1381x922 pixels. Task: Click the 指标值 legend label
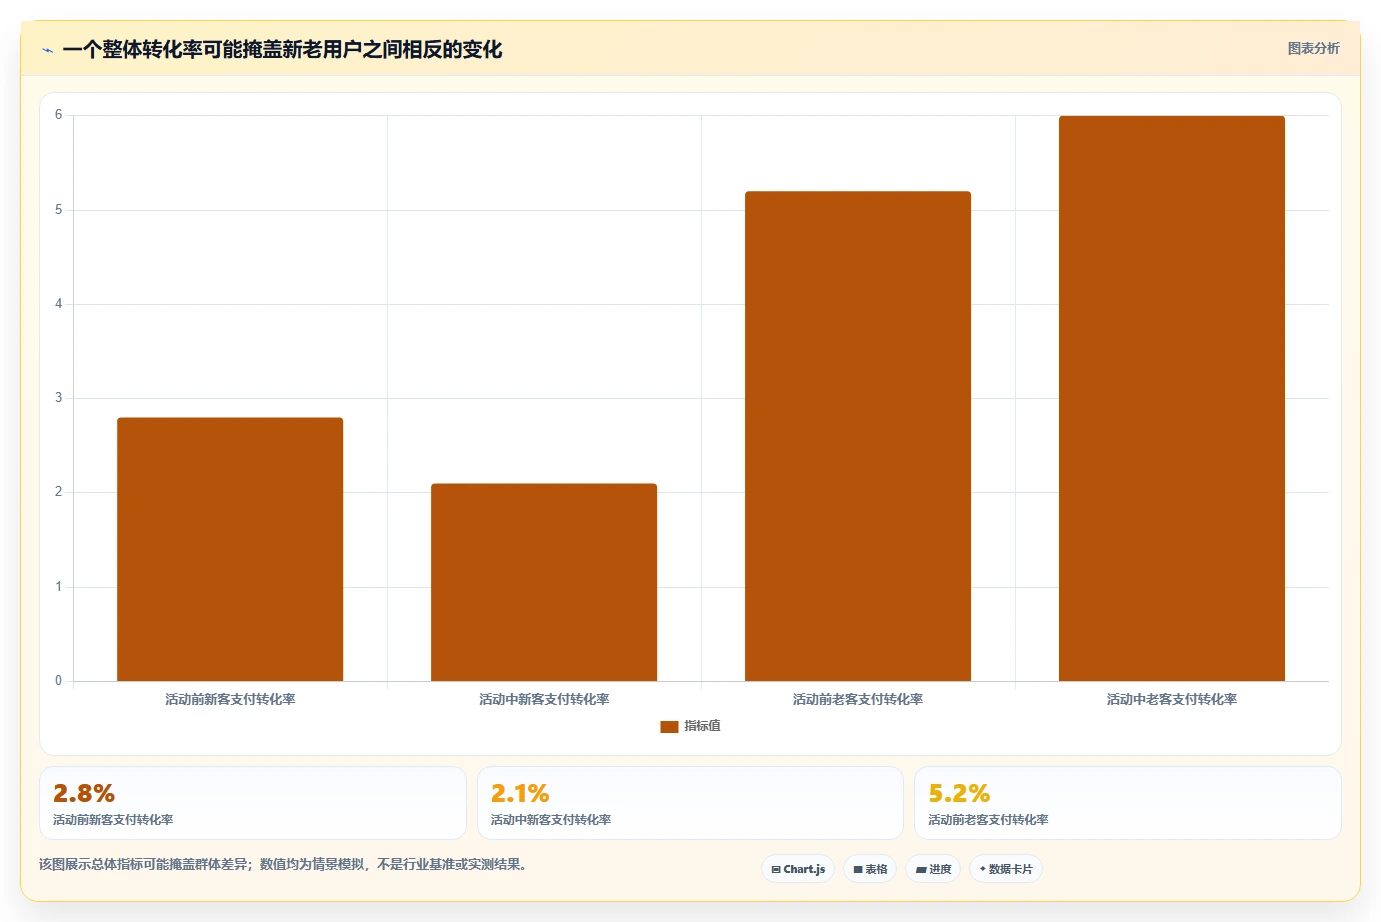click(x=702, y=726)
